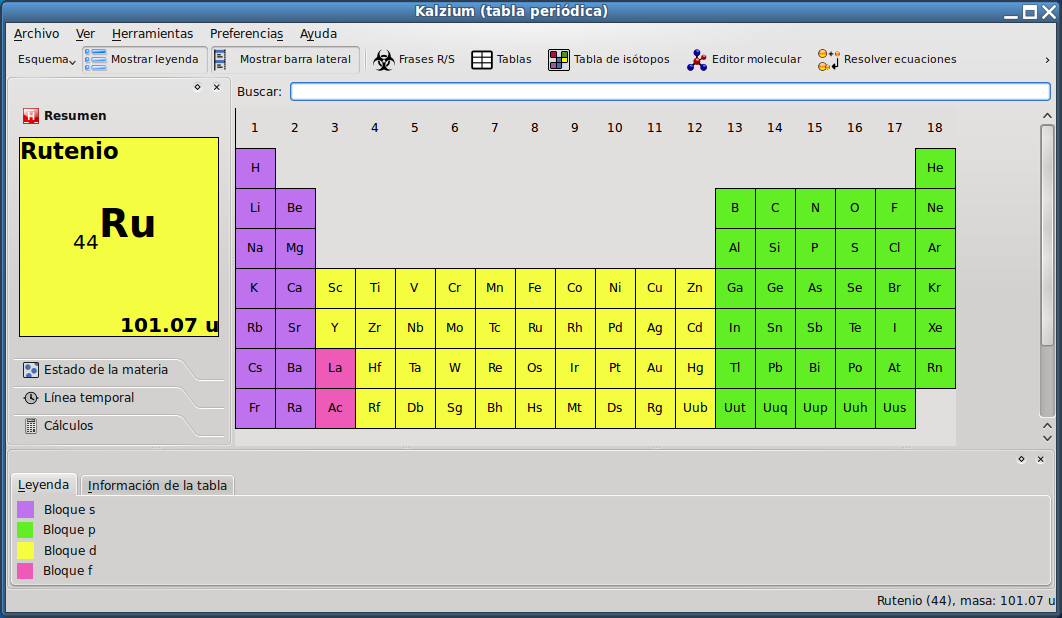Open the Frases R/S hazard icon

click(x=384, y=60)
